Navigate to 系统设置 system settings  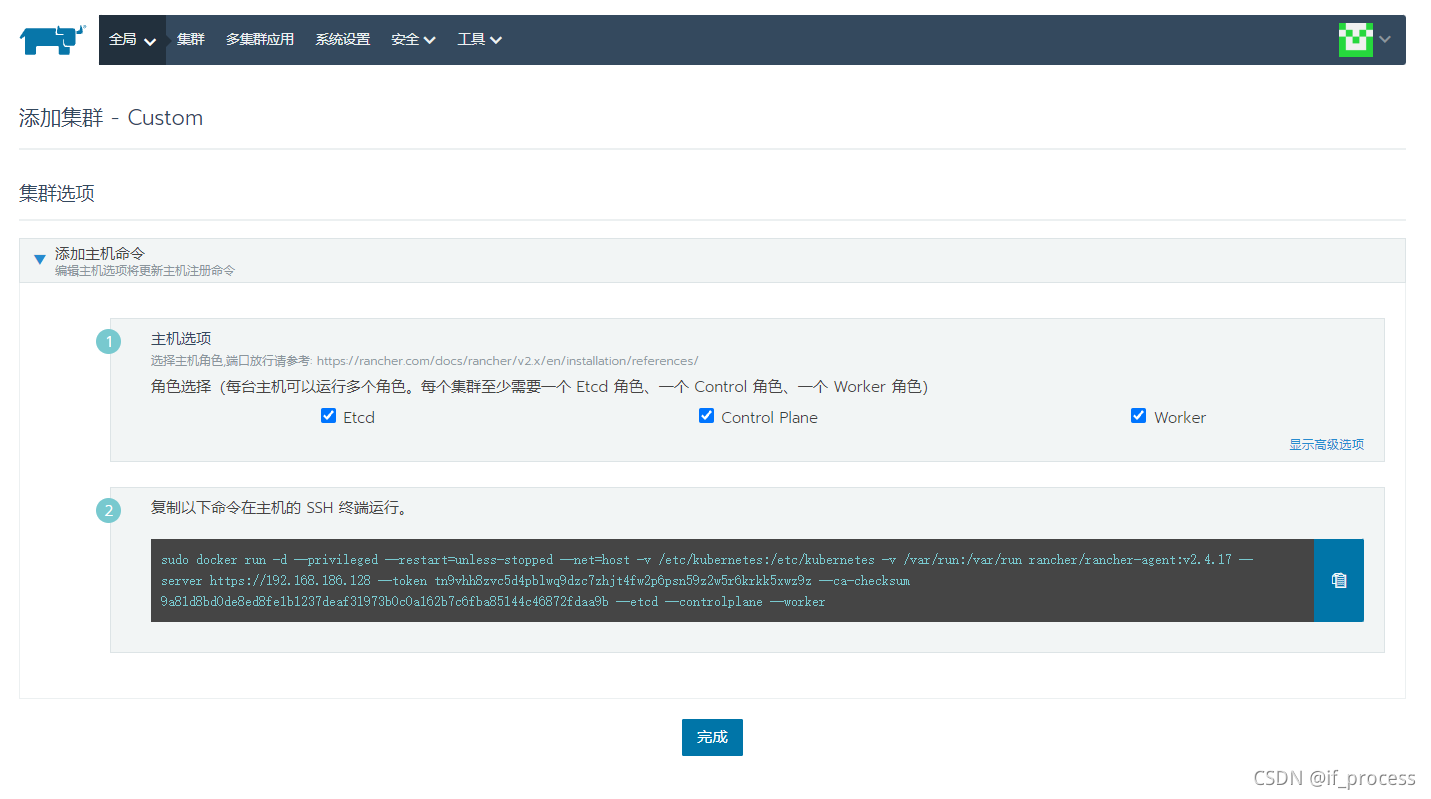[x=343, y=40]
